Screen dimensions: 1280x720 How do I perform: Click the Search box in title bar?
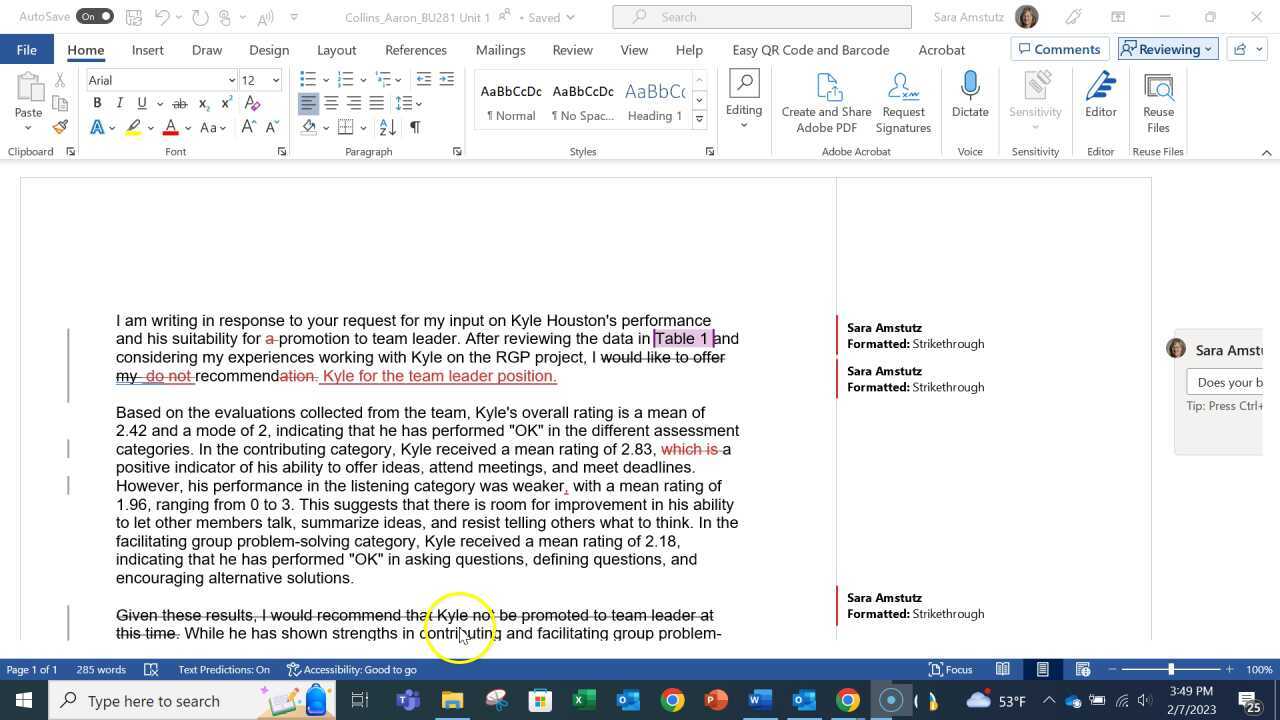(x=762, y=17)
